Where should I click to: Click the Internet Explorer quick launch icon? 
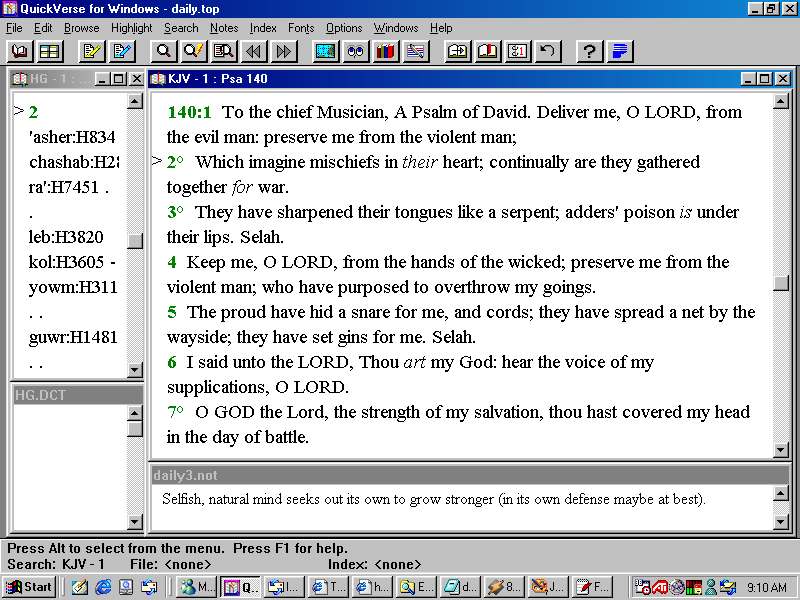103,587
